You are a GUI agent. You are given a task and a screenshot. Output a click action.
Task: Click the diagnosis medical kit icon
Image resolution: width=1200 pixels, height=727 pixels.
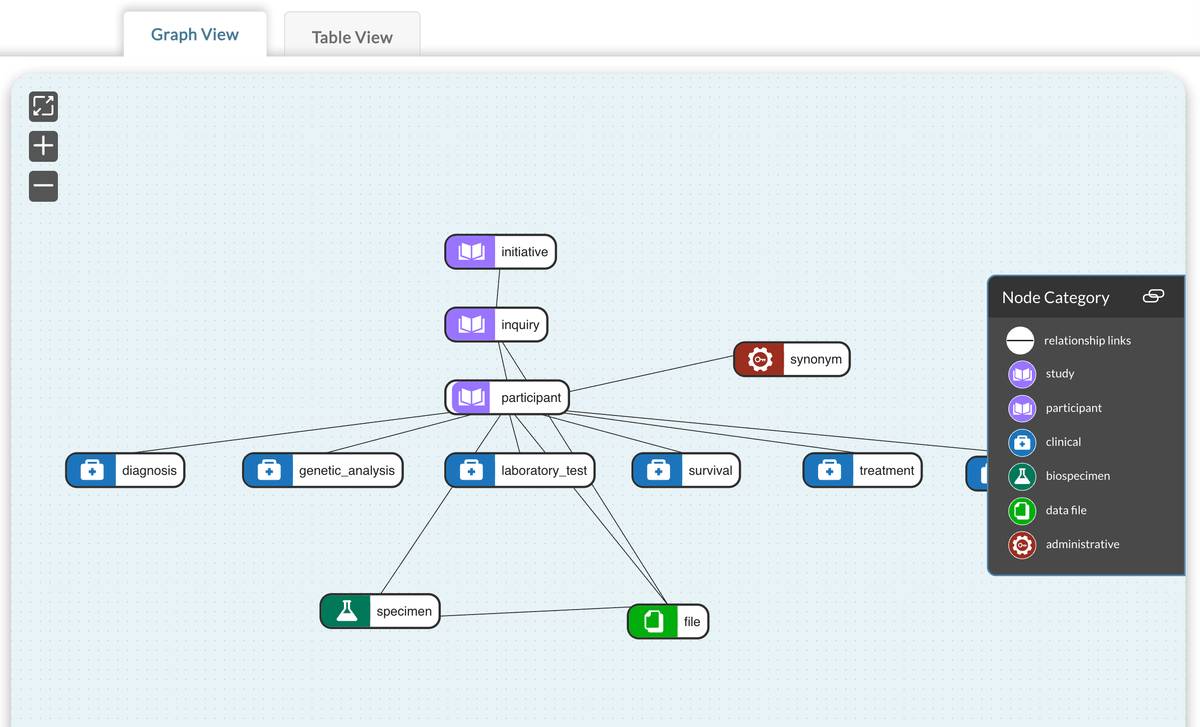click(92, 470)
